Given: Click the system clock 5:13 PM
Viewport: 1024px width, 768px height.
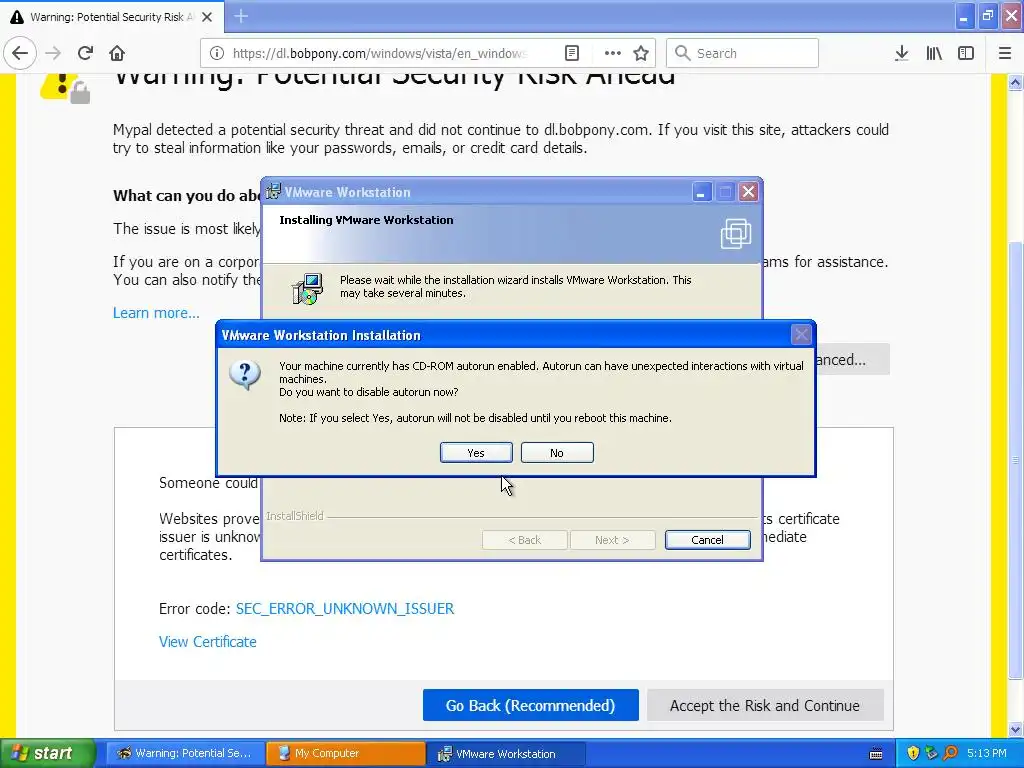Looking at the screenshot, I should point(987,753).
